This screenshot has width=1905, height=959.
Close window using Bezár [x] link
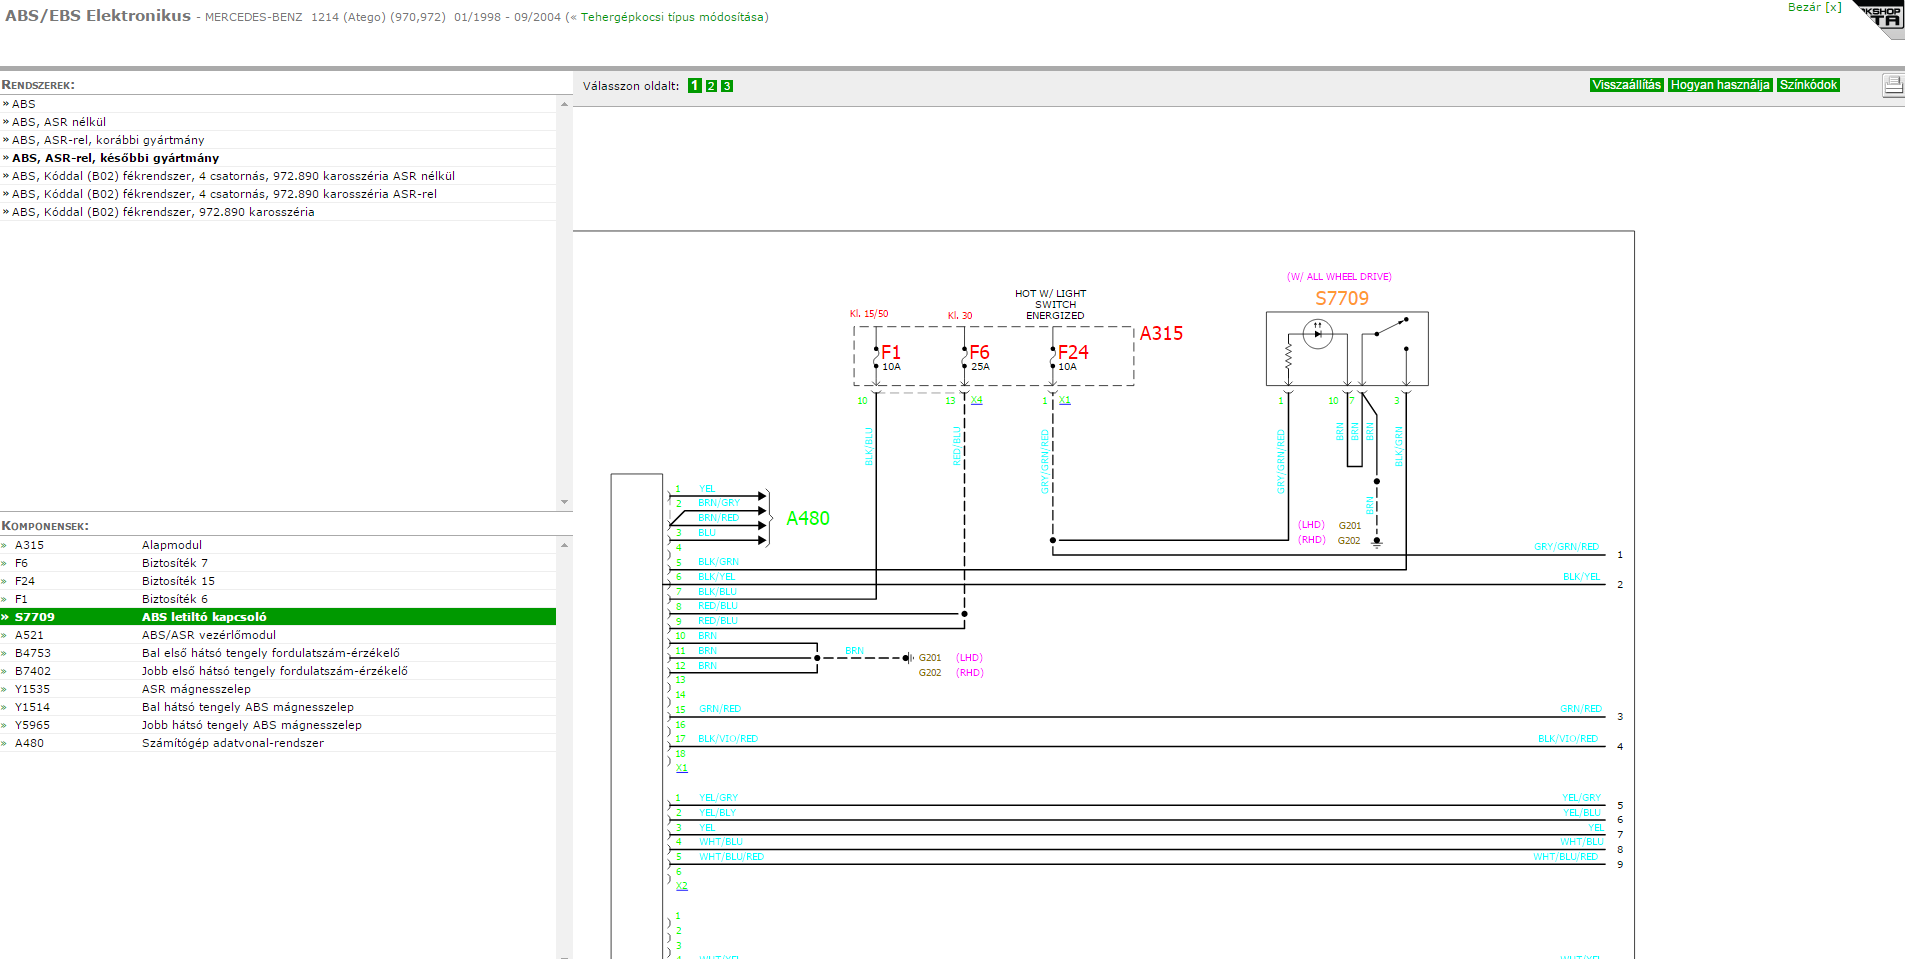(1814, 7)
